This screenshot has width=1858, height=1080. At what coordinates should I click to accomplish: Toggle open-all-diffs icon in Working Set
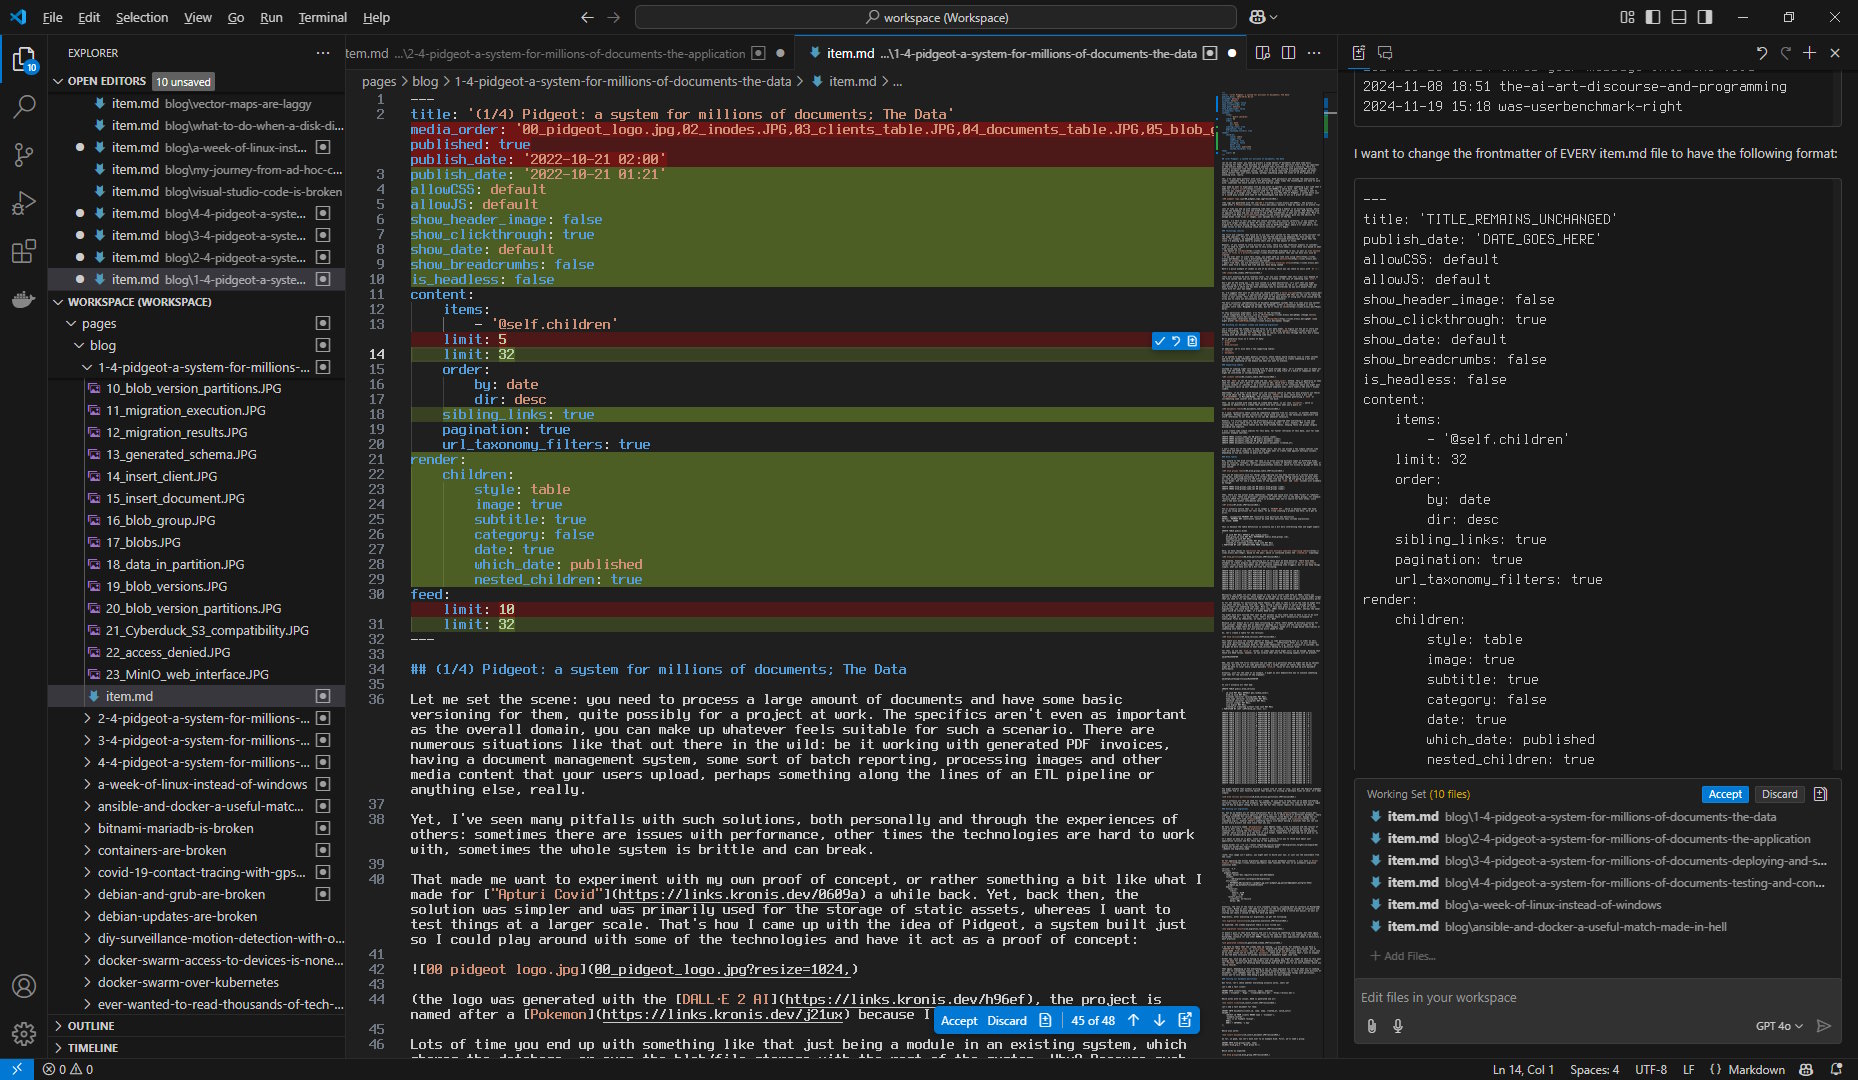point(1820,794)
